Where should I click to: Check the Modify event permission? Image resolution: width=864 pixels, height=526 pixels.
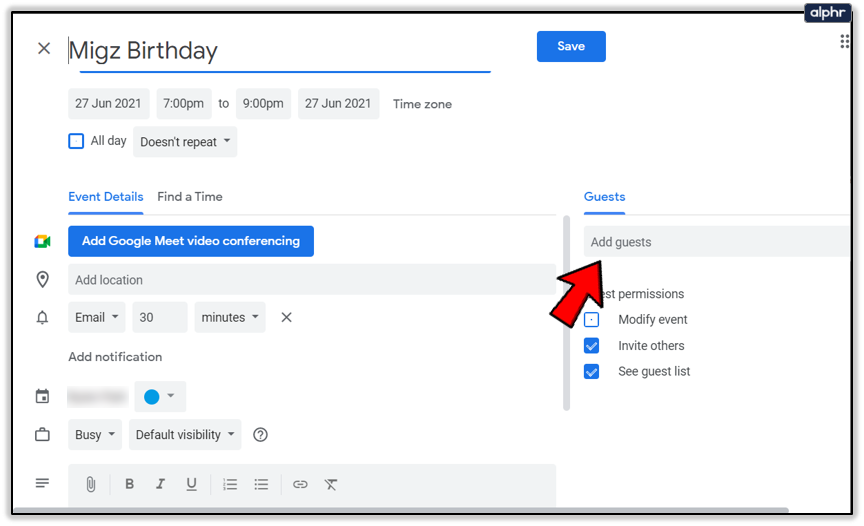point(592,320)
